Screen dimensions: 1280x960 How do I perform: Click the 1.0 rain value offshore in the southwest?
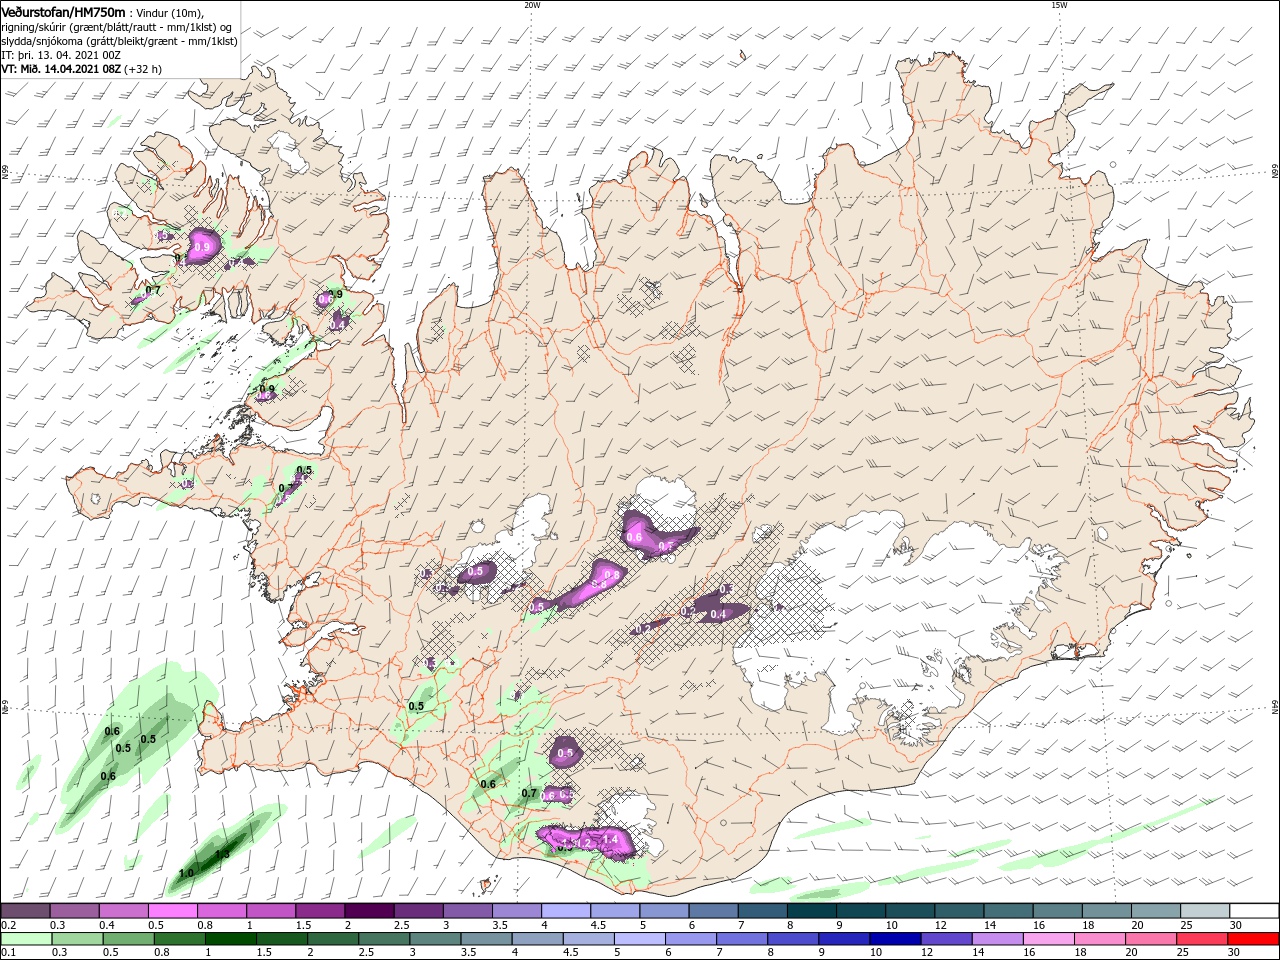click(186, 874)
